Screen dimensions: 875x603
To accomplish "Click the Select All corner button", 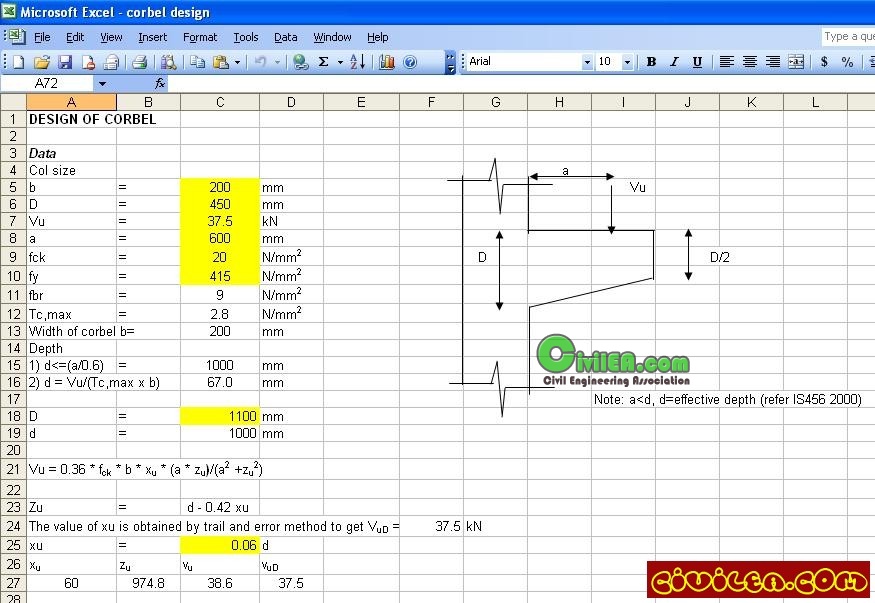I will coord(13,102).
